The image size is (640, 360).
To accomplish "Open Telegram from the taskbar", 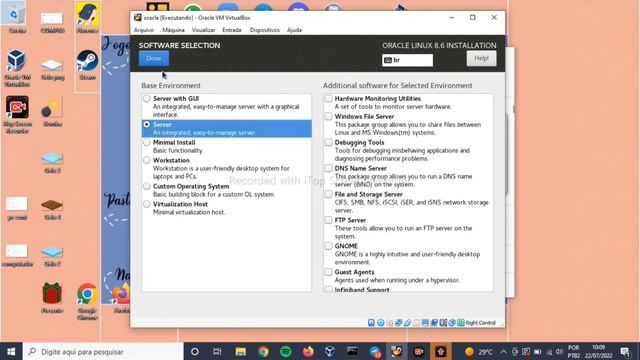I will point(374,351).
